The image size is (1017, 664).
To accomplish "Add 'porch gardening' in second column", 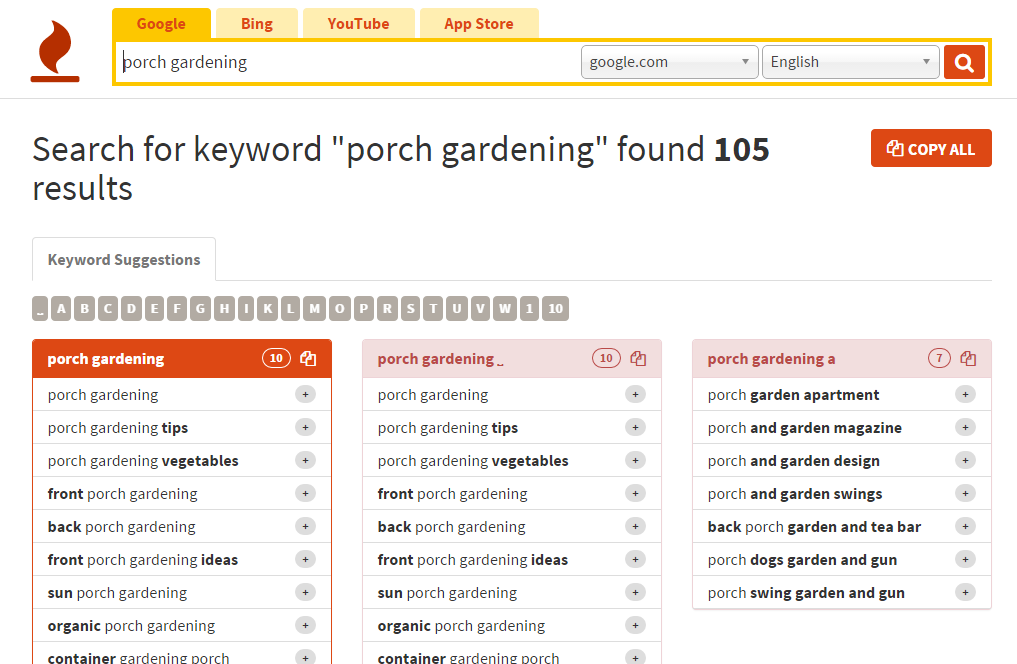I will click(636, 394).
